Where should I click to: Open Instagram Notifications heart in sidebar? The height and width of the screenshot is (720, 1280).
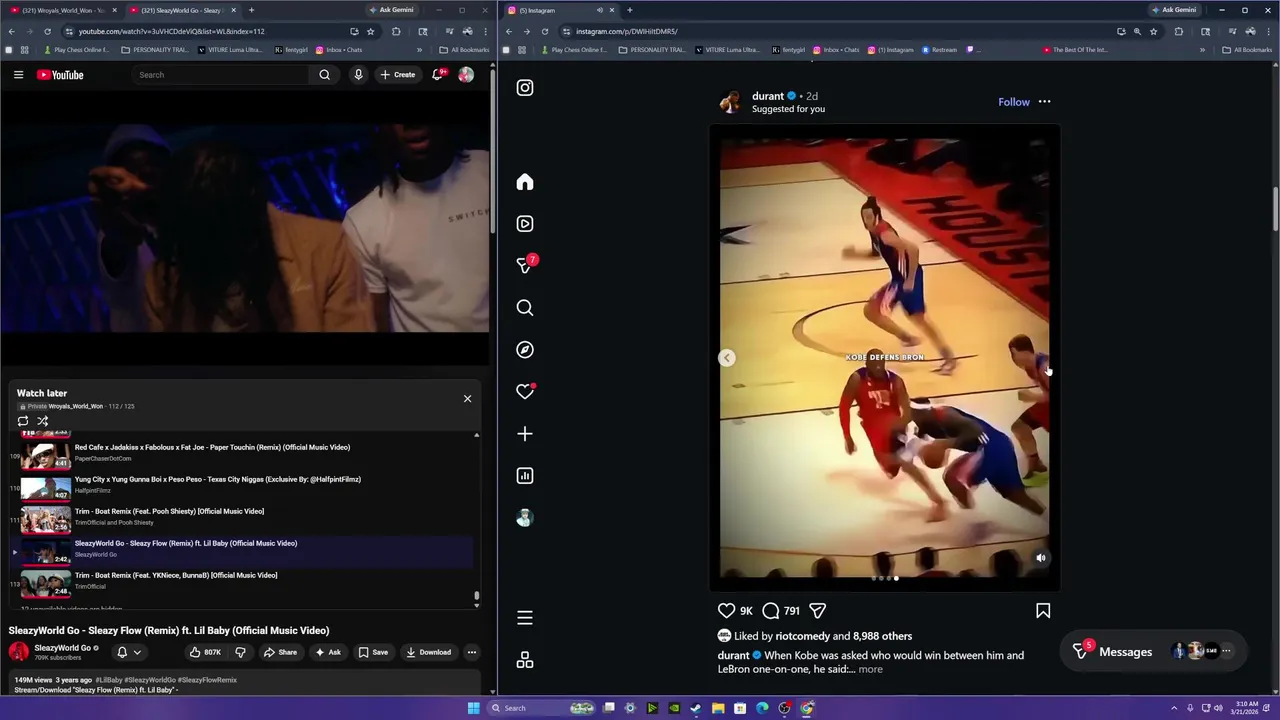point(525,392)
